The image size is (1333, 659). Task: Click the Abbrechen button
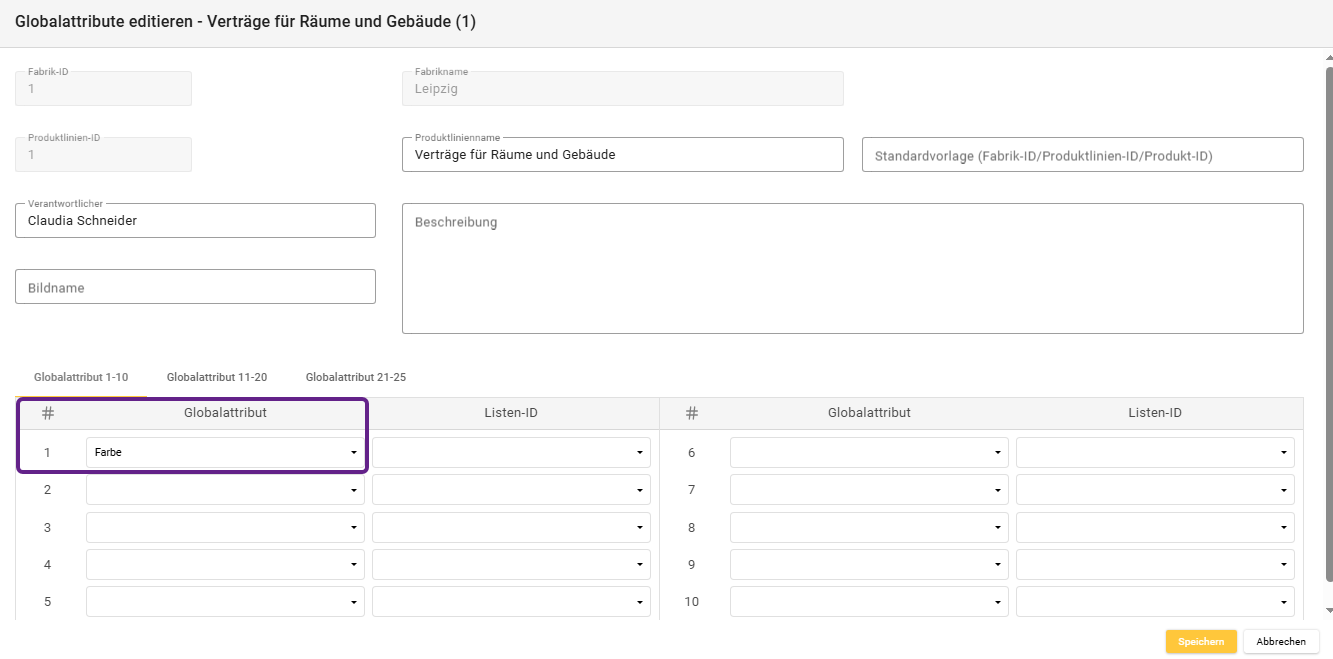(1281, 642)
